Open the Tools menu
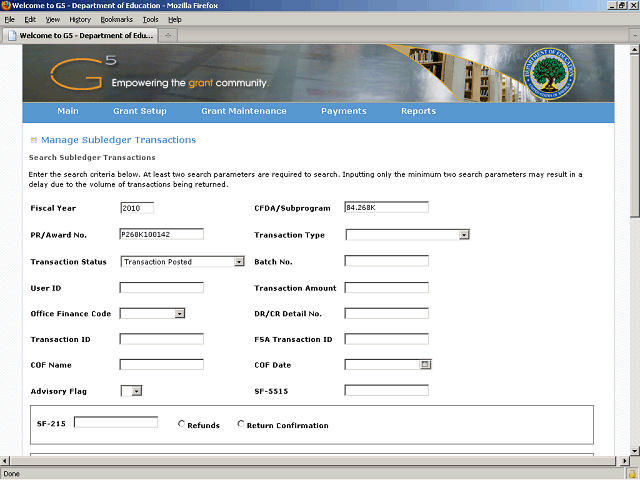640x480 pixels. [x=151, y=20]
